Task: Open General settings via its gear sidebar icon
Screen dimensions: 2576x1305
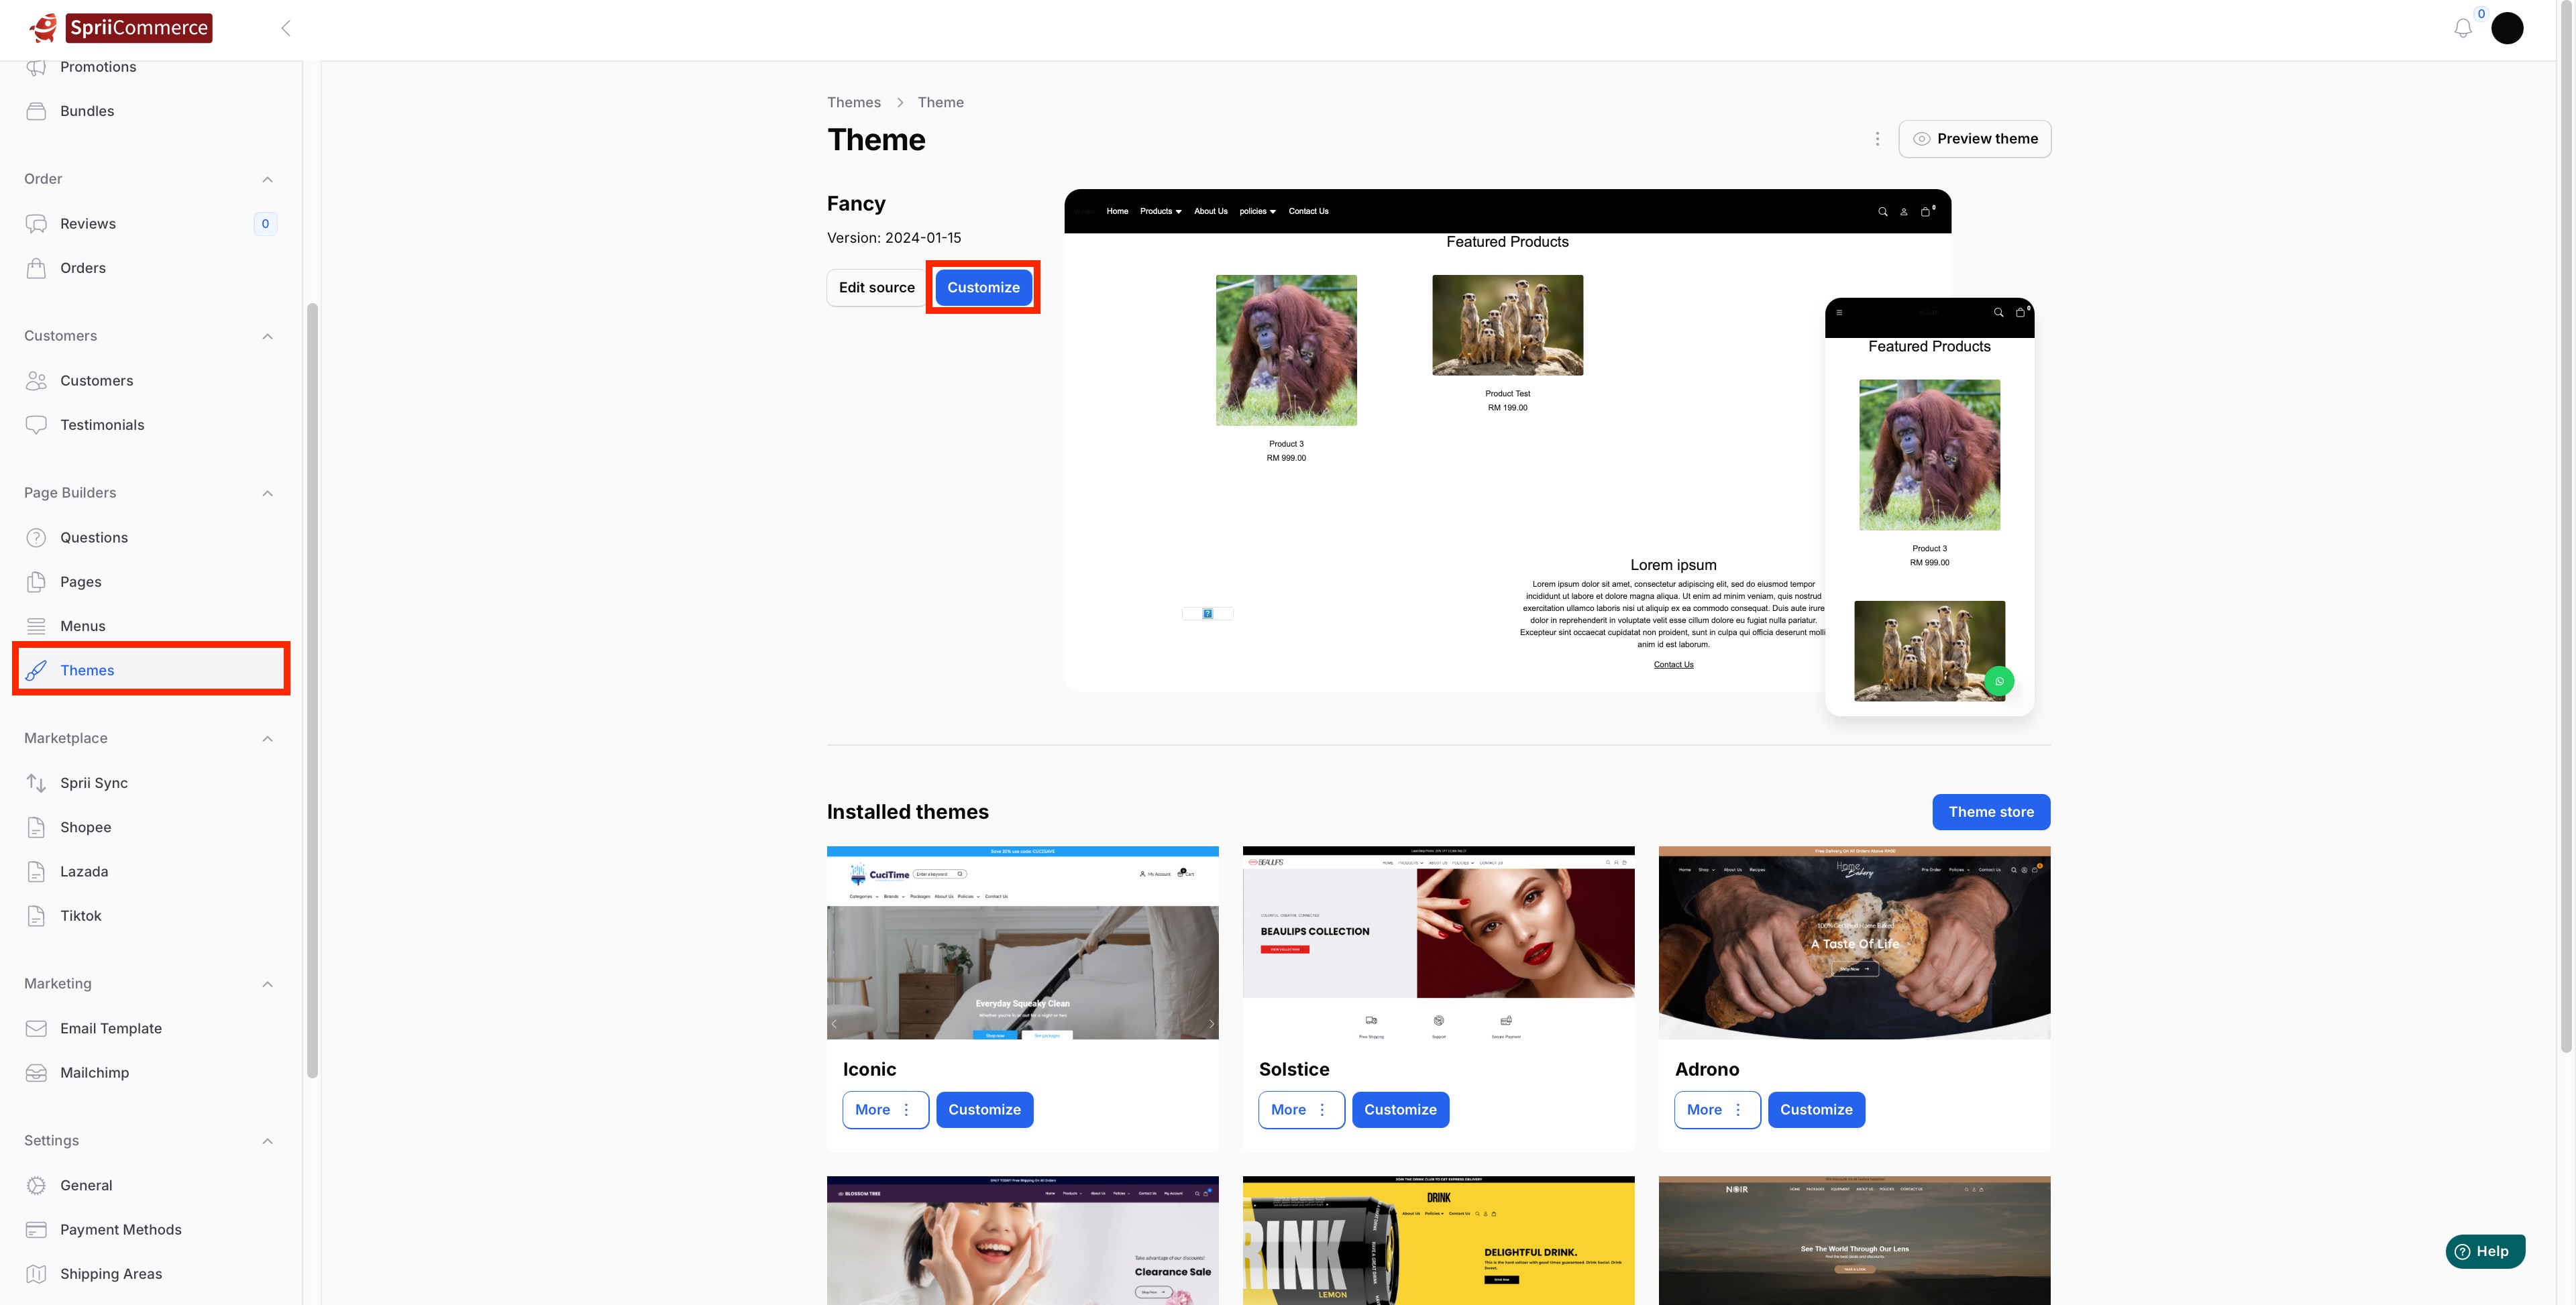Action: tap(36, 1185)
